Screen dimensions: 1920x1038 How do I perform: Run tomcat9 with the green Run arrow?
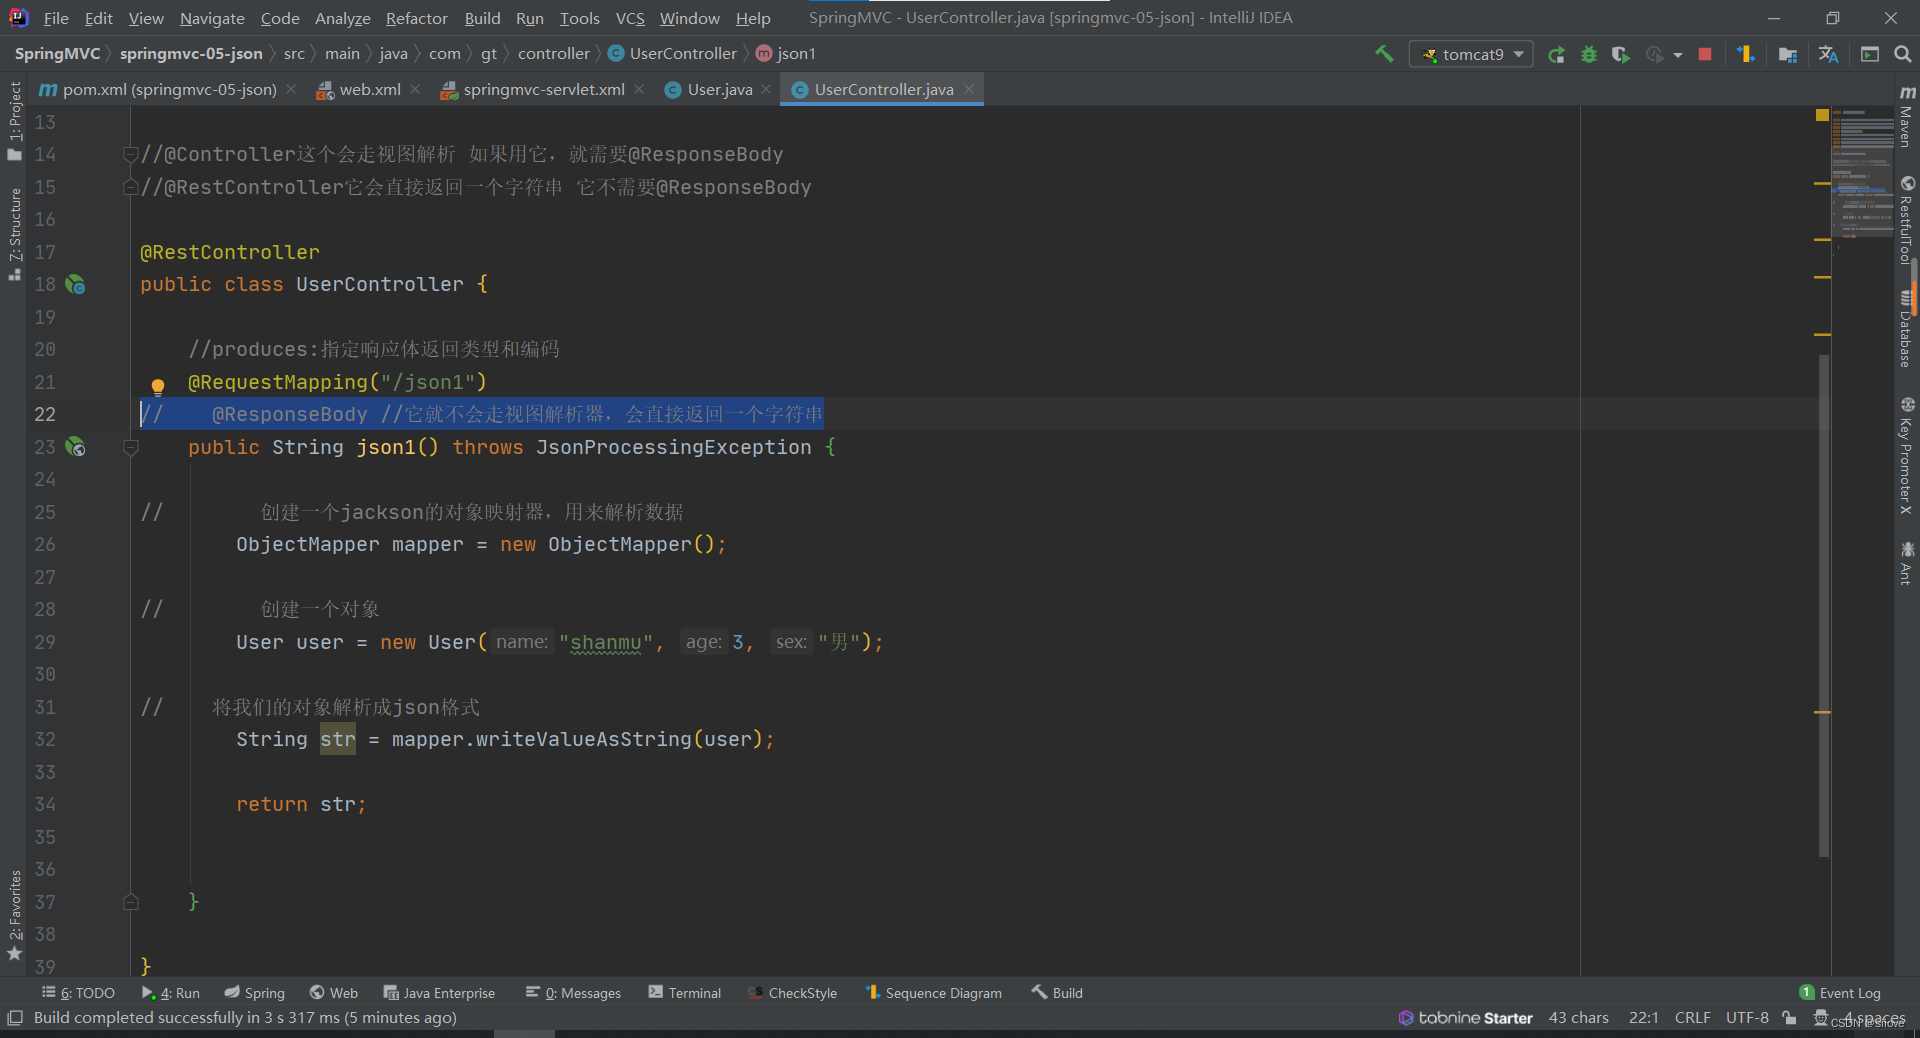1556,54
